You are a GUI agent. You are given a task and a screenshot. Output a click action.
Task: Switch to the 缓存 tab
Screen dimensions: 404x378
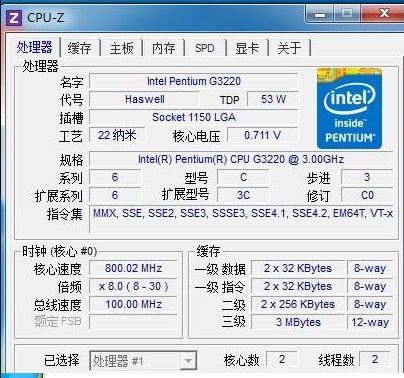coord(80,48)
